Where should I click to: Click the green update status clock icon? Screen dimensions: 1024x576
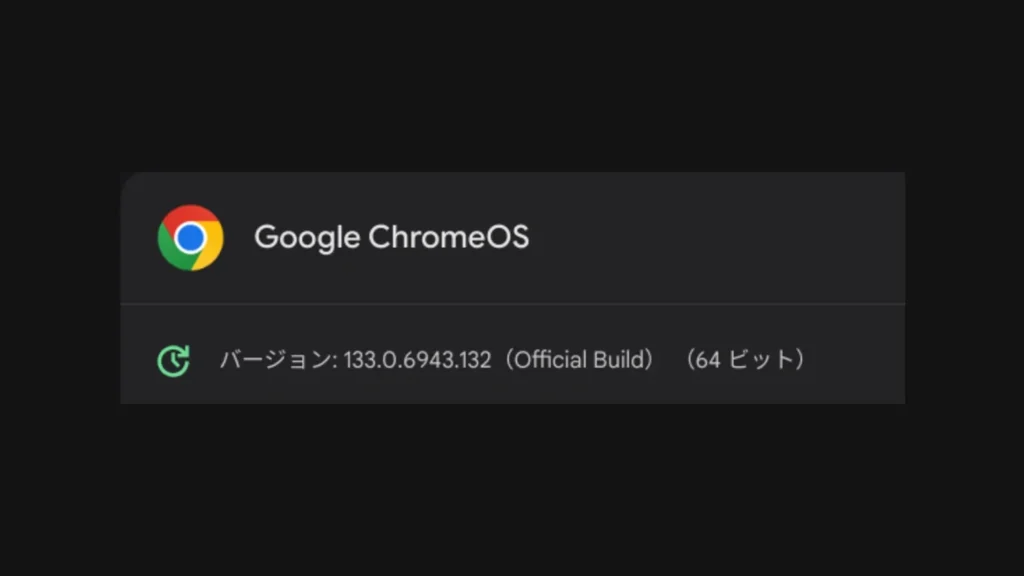tap(173, 360)
